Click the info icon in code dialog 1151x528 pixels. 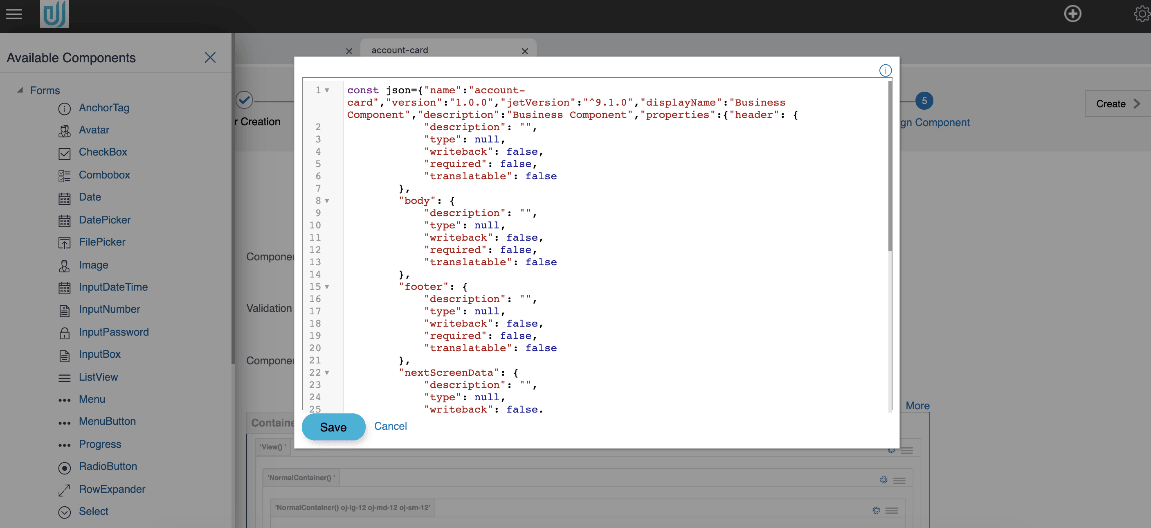(885, 70)
